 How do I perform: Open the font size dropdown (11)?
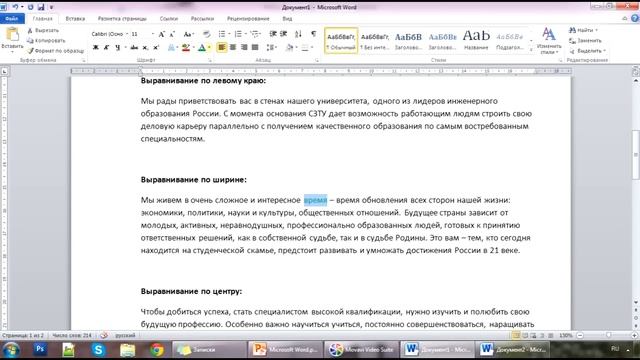[153, 34]
